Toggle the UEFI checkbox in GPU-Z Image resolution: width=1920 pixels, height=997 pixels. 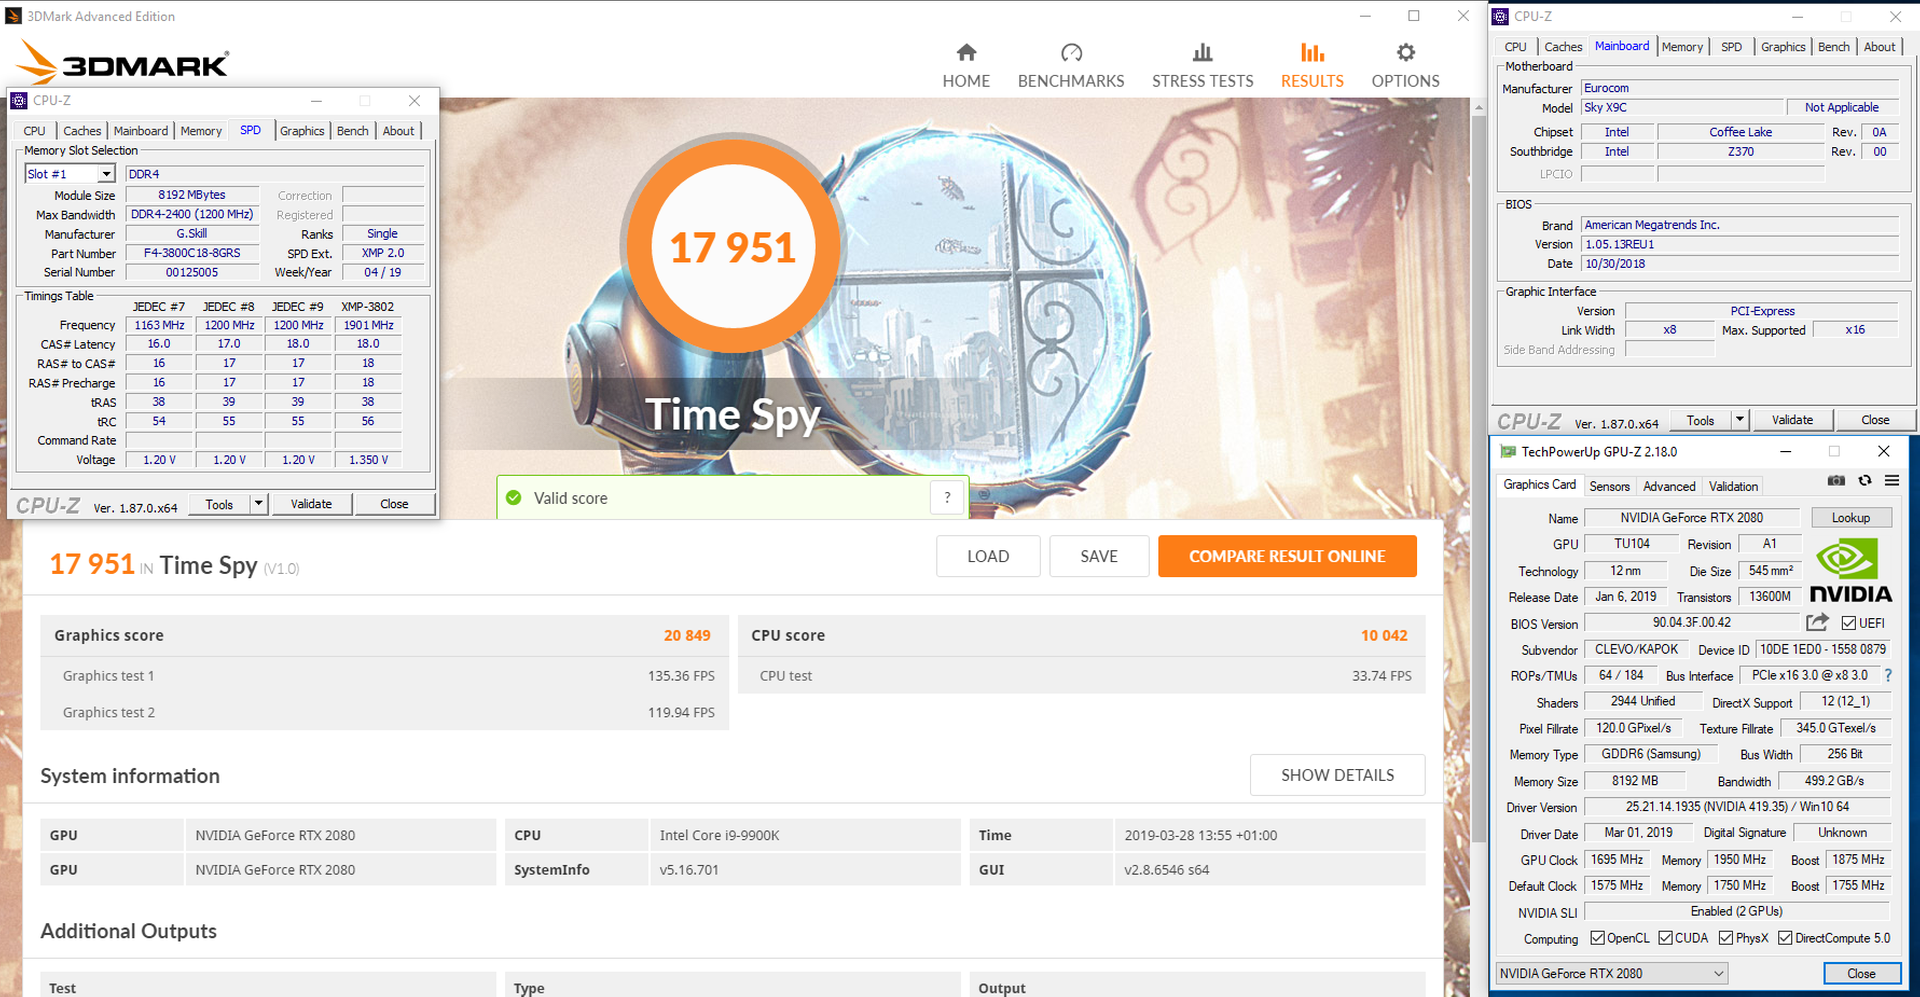[x=1848, y=623]
